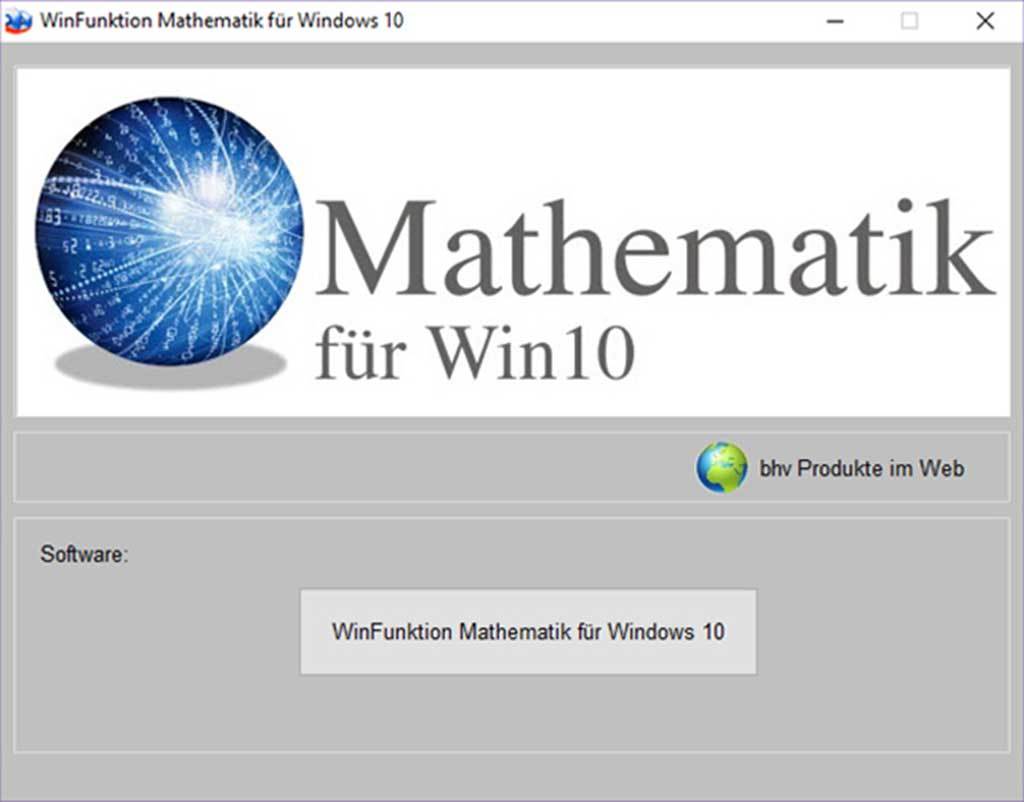
Task: Click the green globe icon next to bhv Produkte
Action: click(722, 468)
